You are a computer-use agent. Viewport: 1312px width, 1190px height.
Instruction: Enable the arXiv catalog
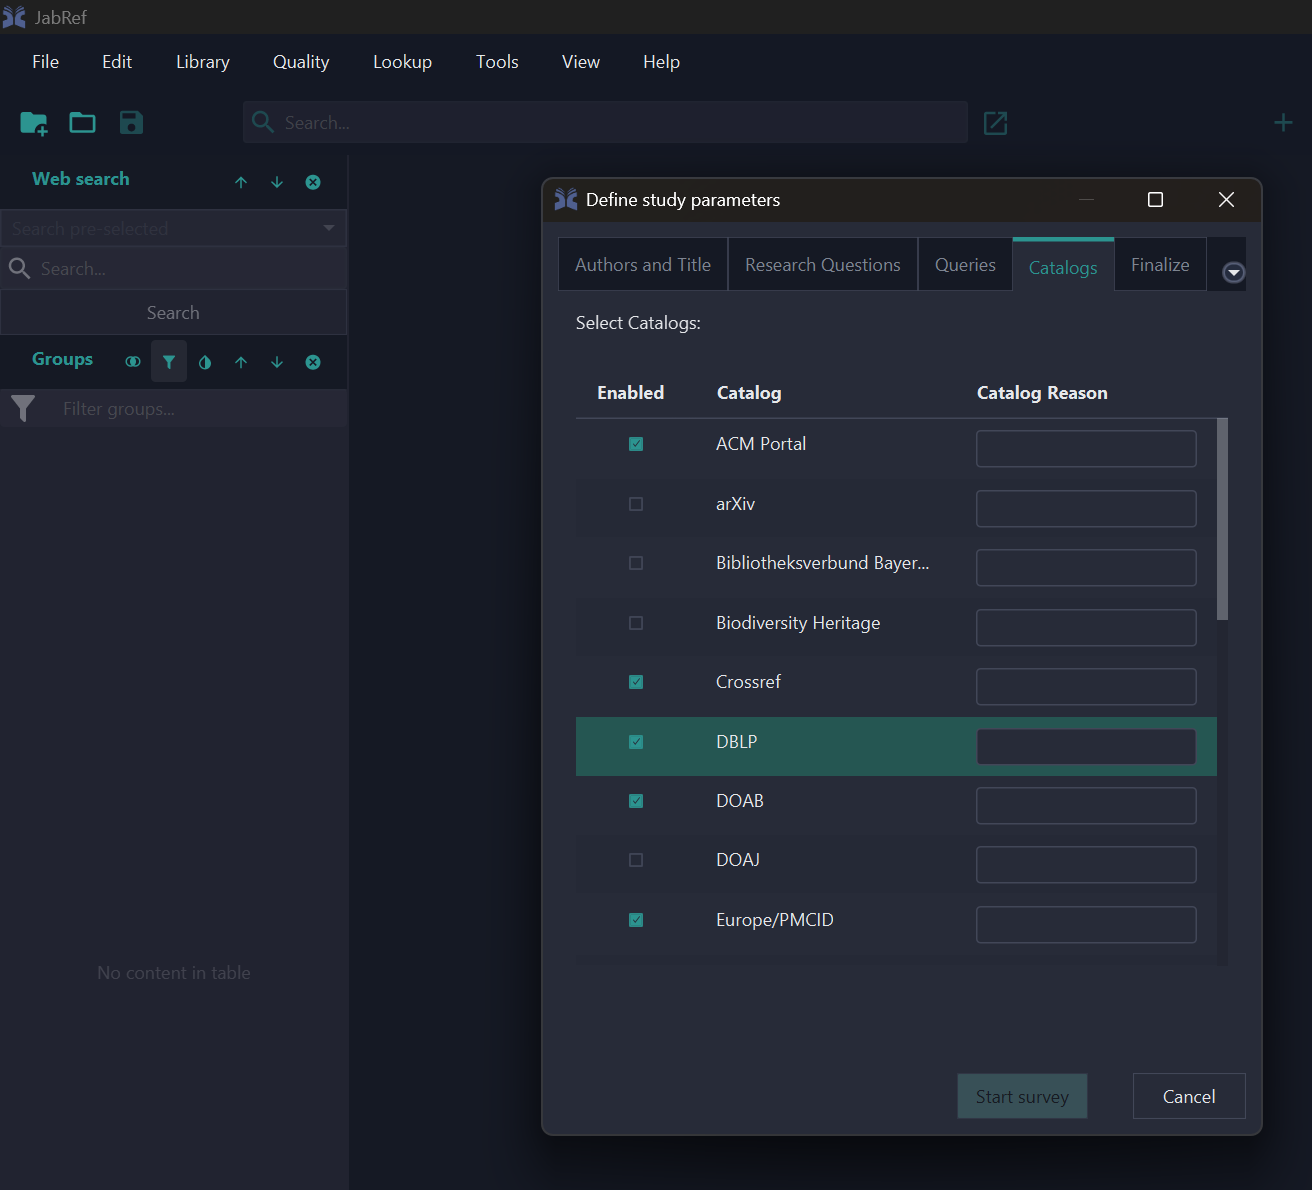click(x=636, y=504)
